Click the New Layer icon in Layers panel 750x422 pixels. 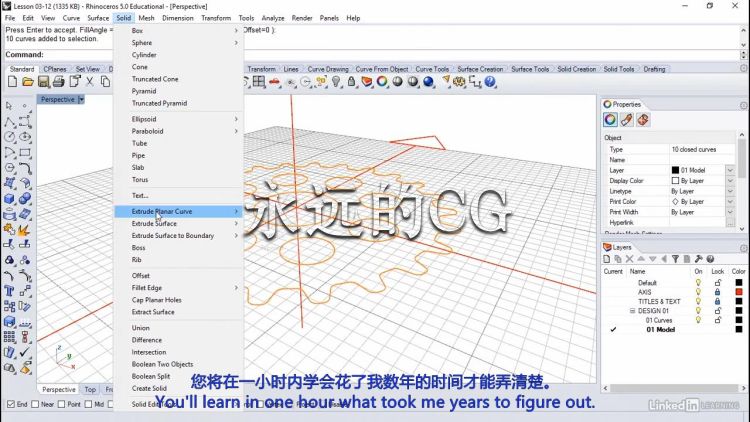tap(607, 259)
